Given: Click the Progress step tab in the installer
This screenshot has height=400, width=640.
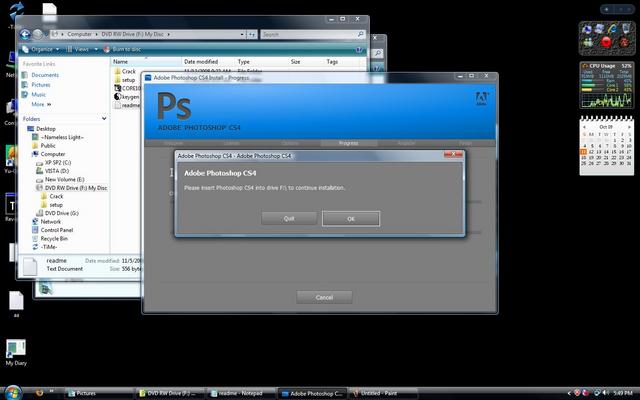Looking at the screenshot, I should click(x=348, y=143).
